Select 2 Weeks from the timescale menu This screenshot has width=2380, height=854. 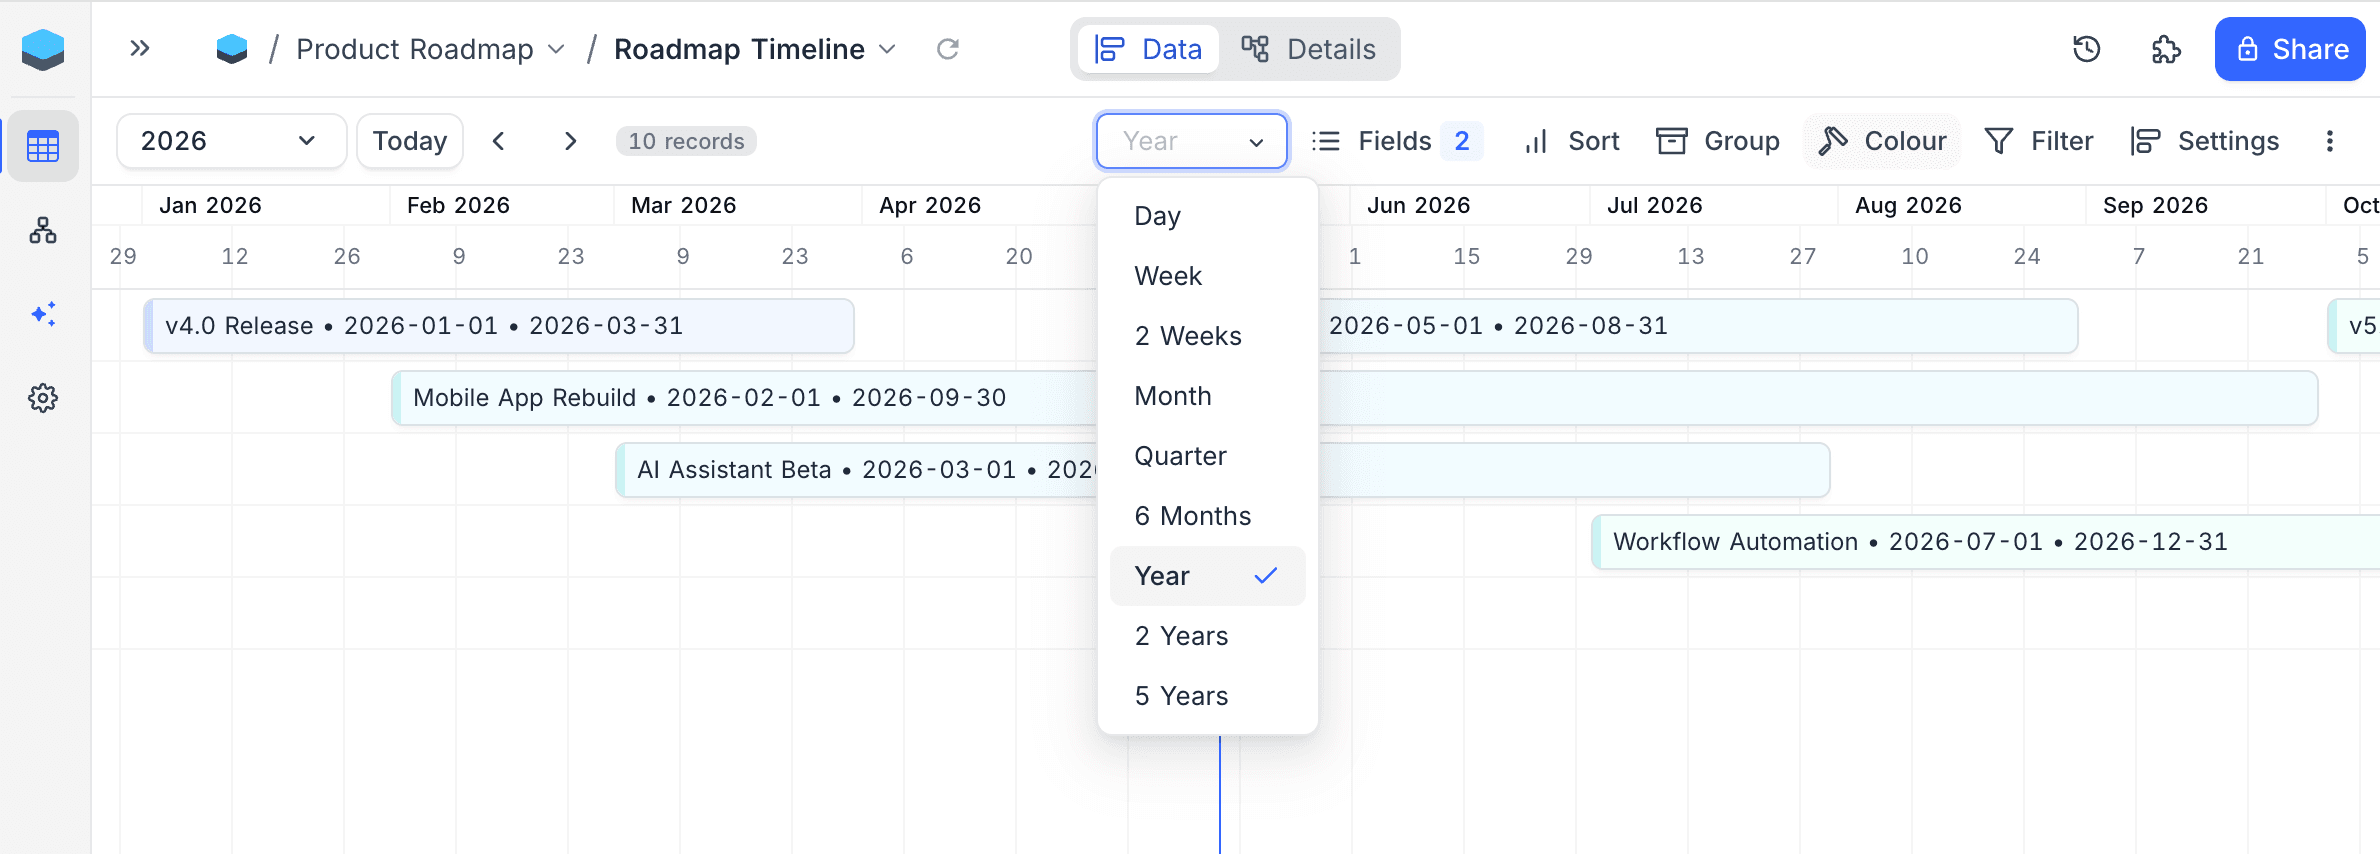pyautogui.click(x=1208, y=336)
